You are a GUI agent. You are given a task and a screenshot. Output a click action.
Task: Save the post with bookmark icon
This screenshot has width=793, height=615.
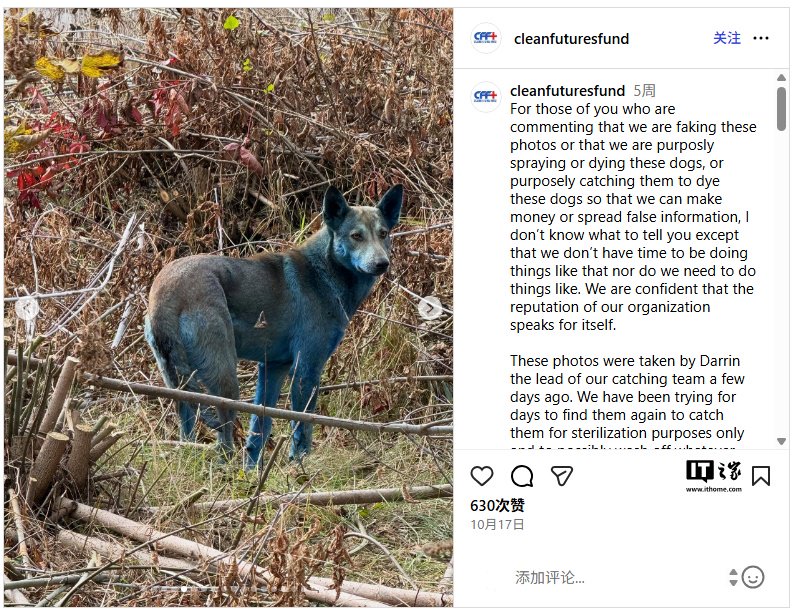click(761, 476)
